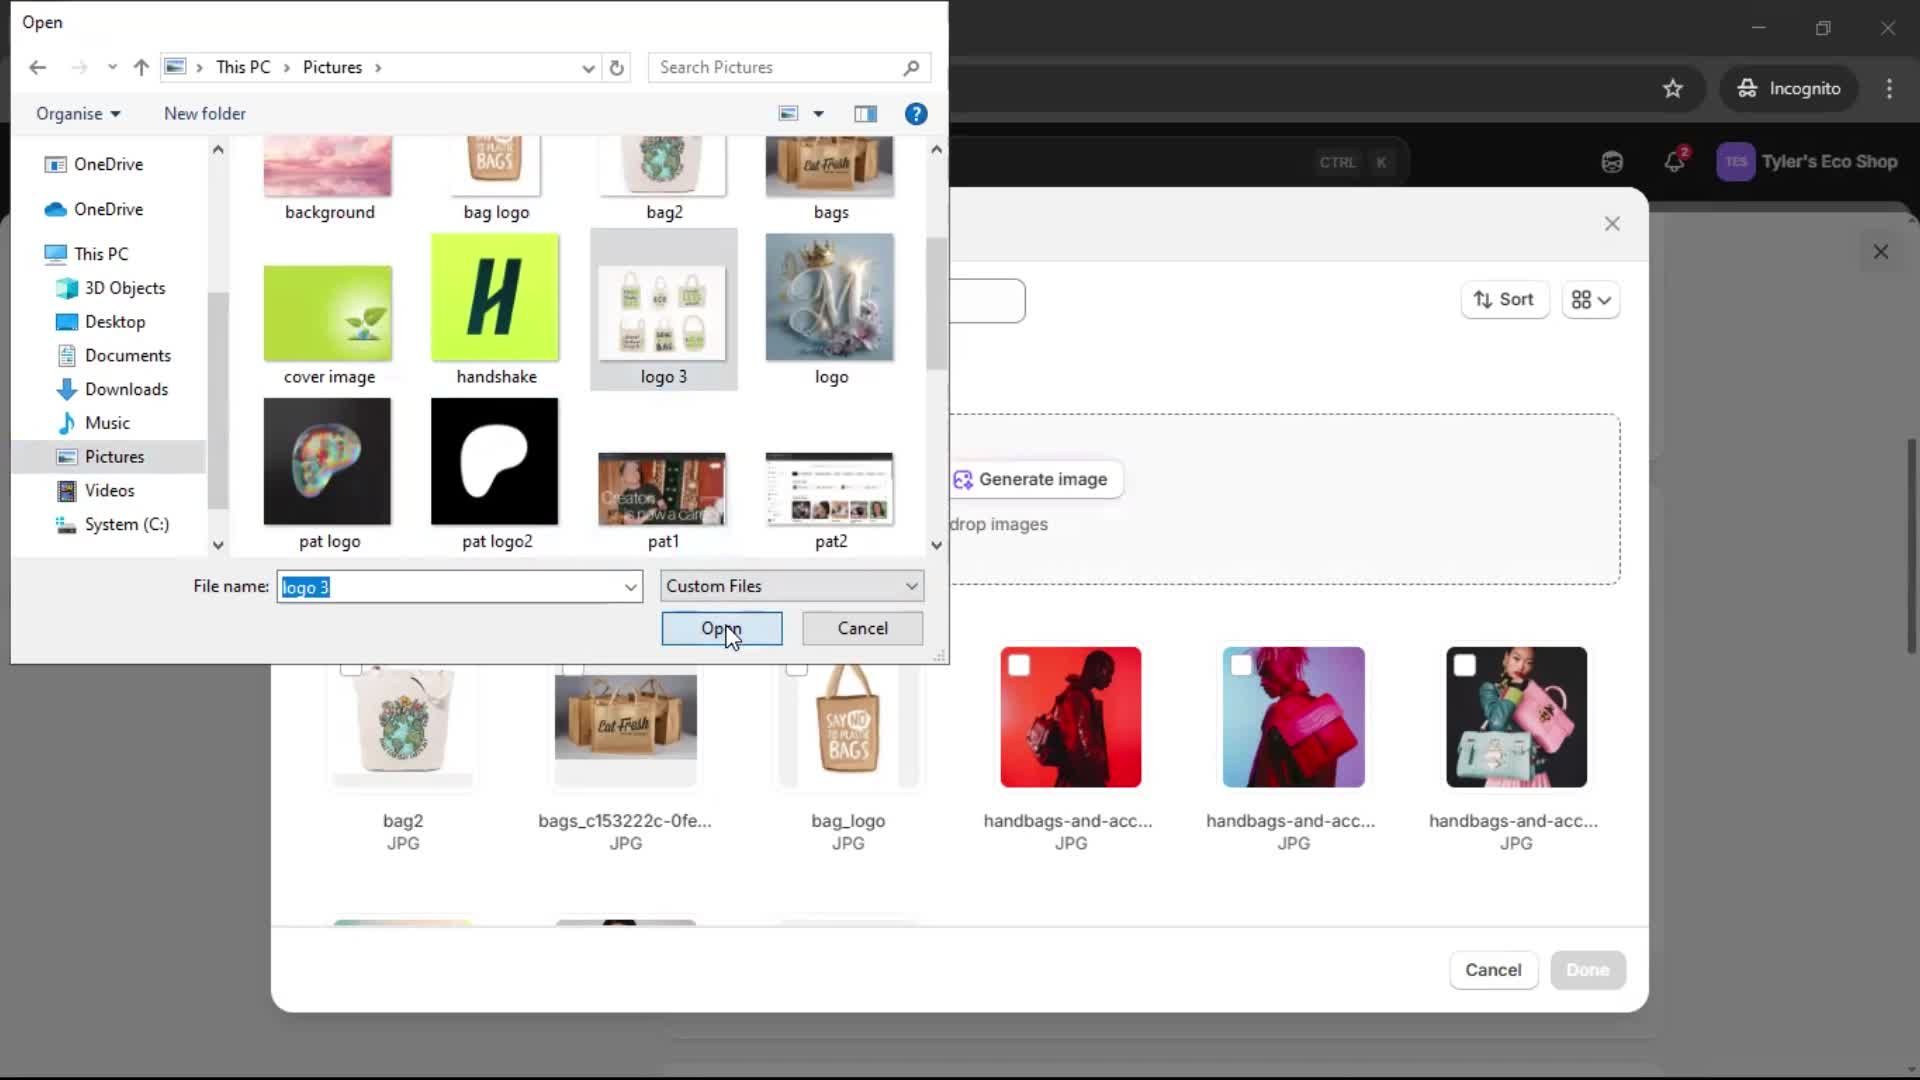
Task: Open the notifications bell
Action: (x=1673, y=161)
